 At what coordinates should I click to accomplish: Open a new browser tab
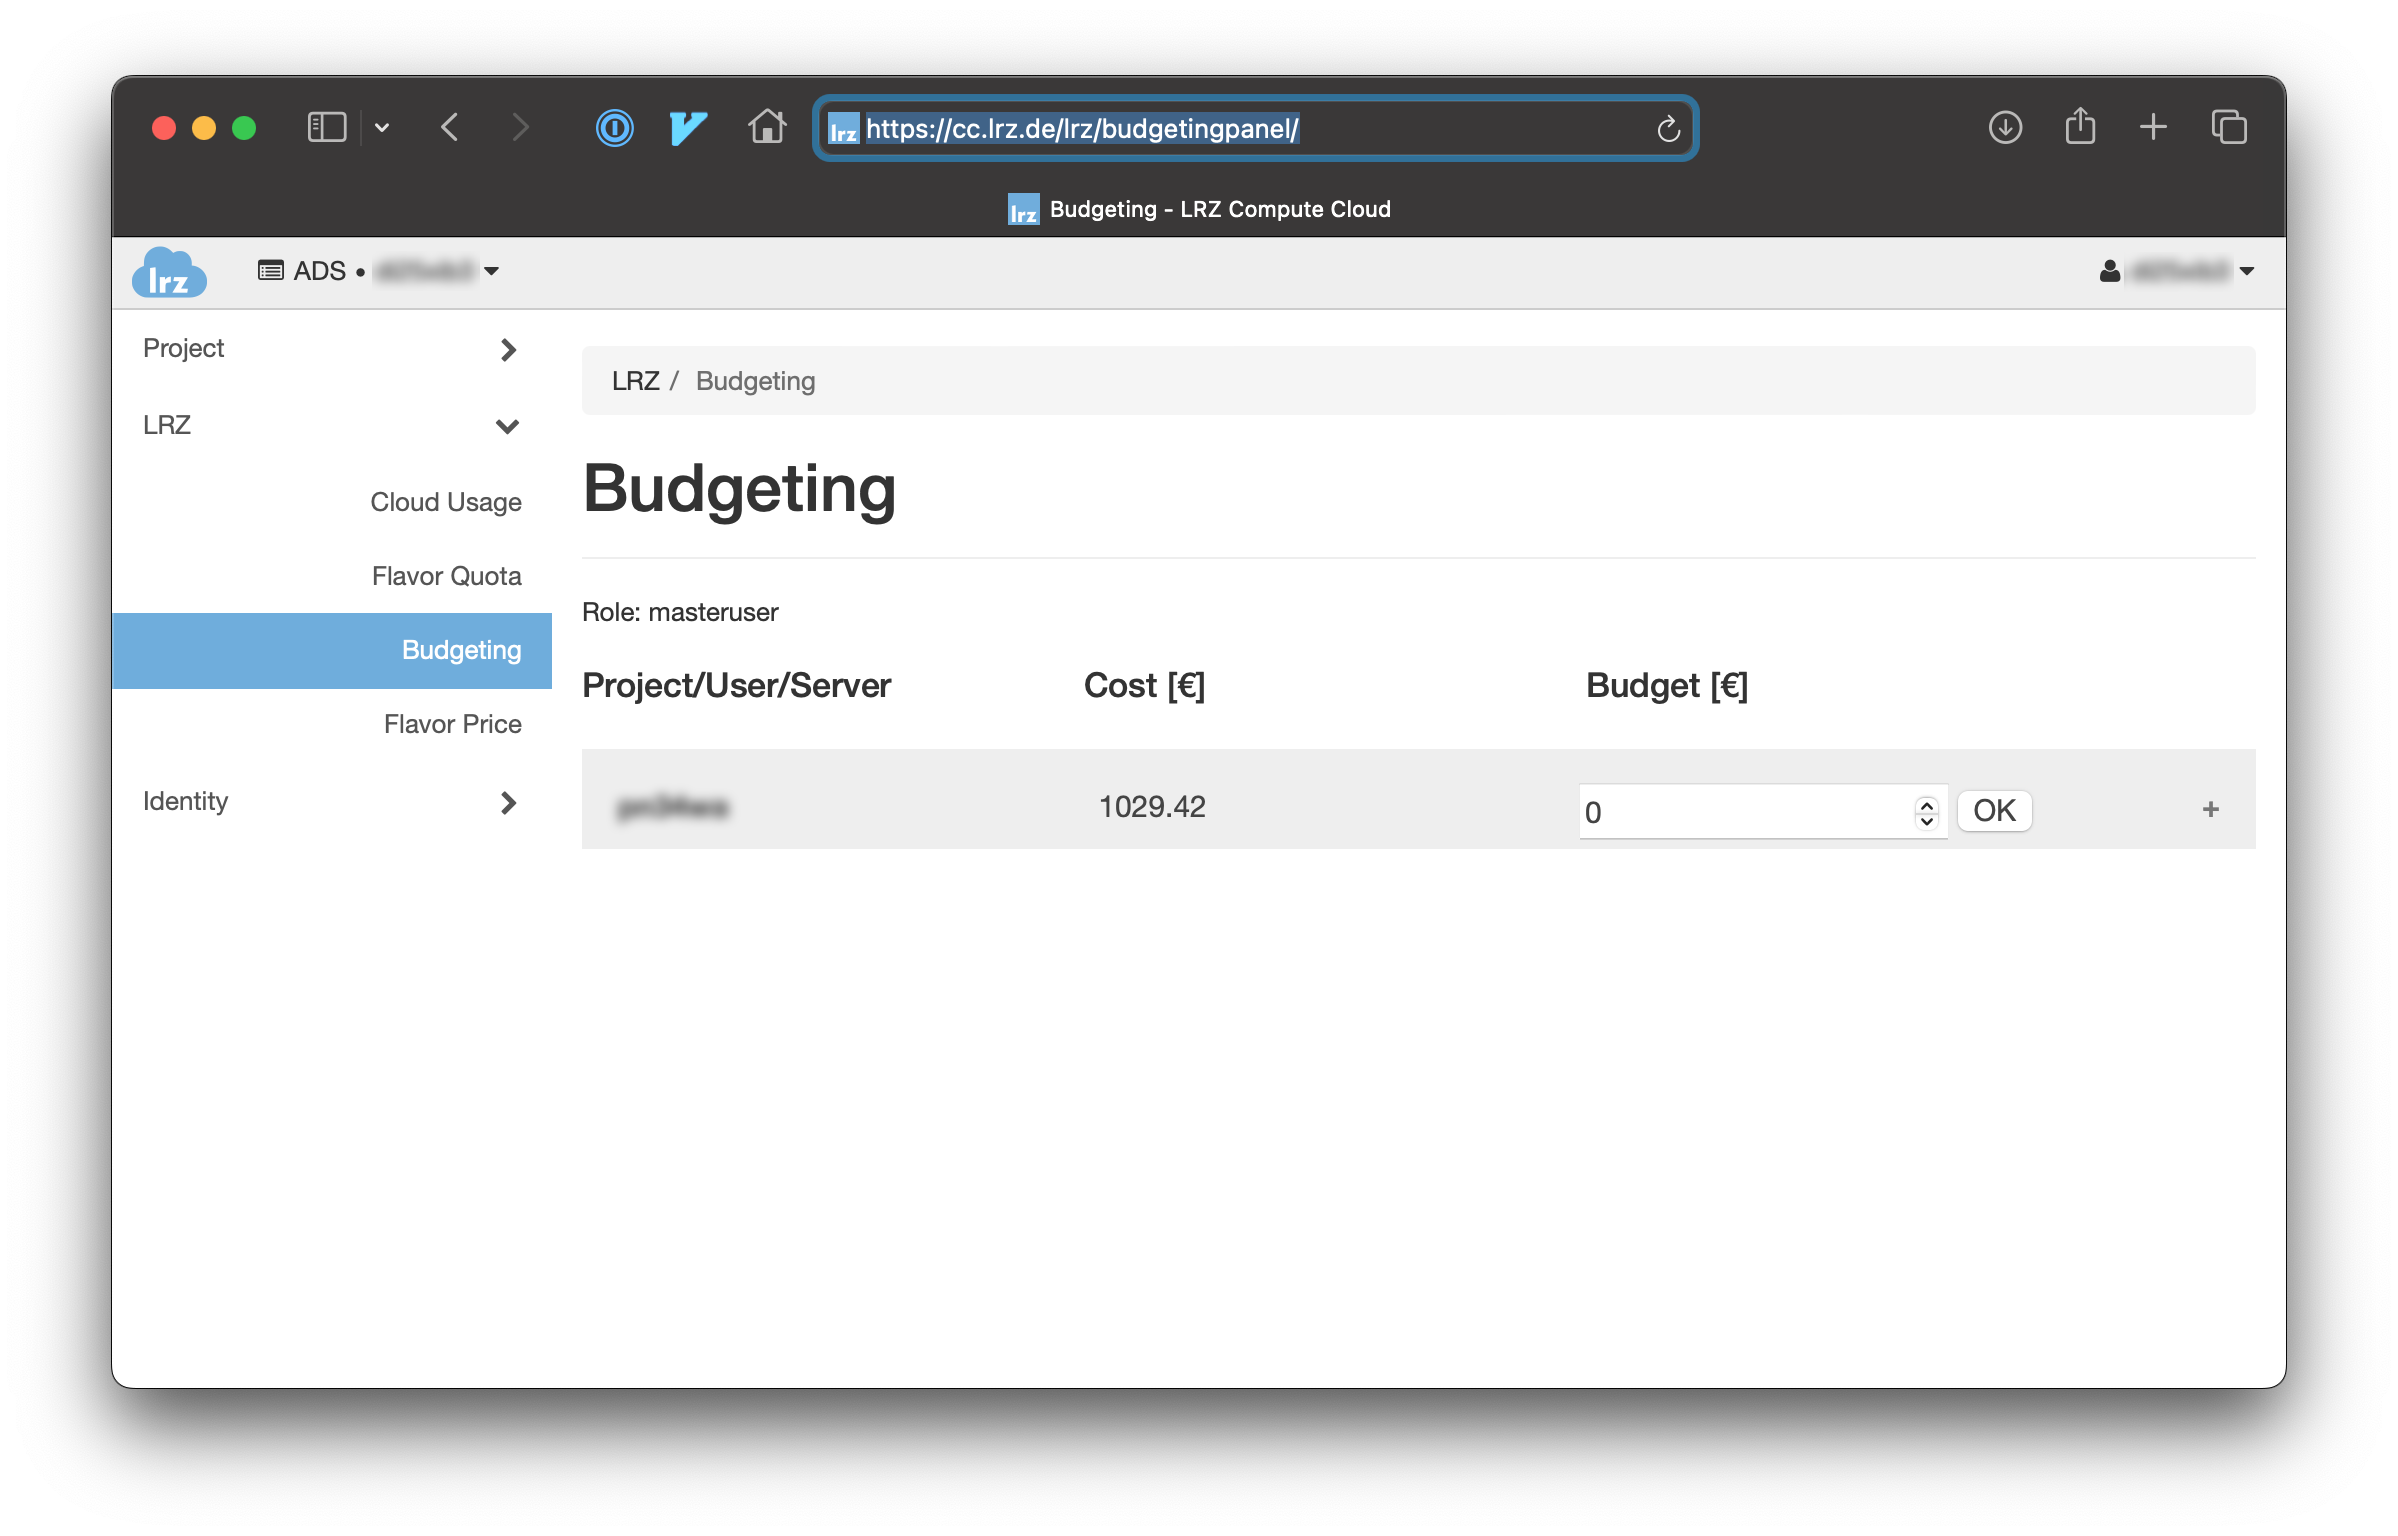[2153, 128]
